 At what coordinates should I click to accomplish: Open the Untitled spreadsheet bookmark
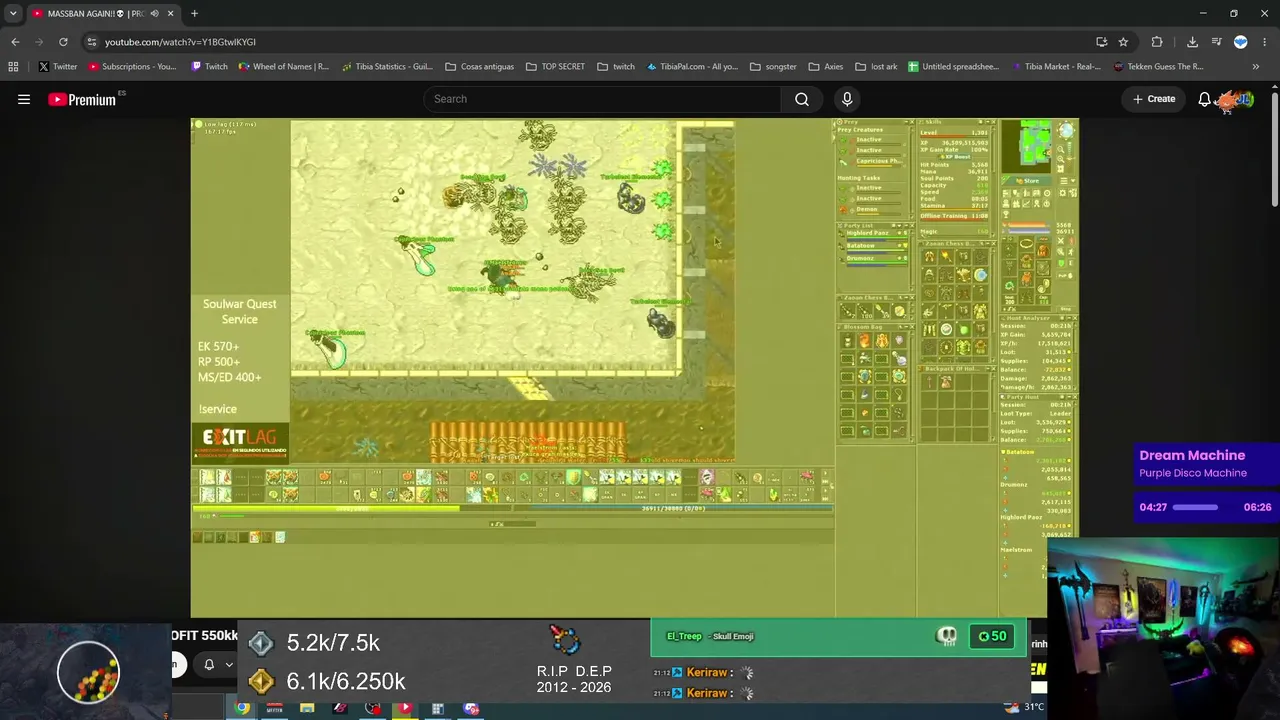[x=954, y=67]
